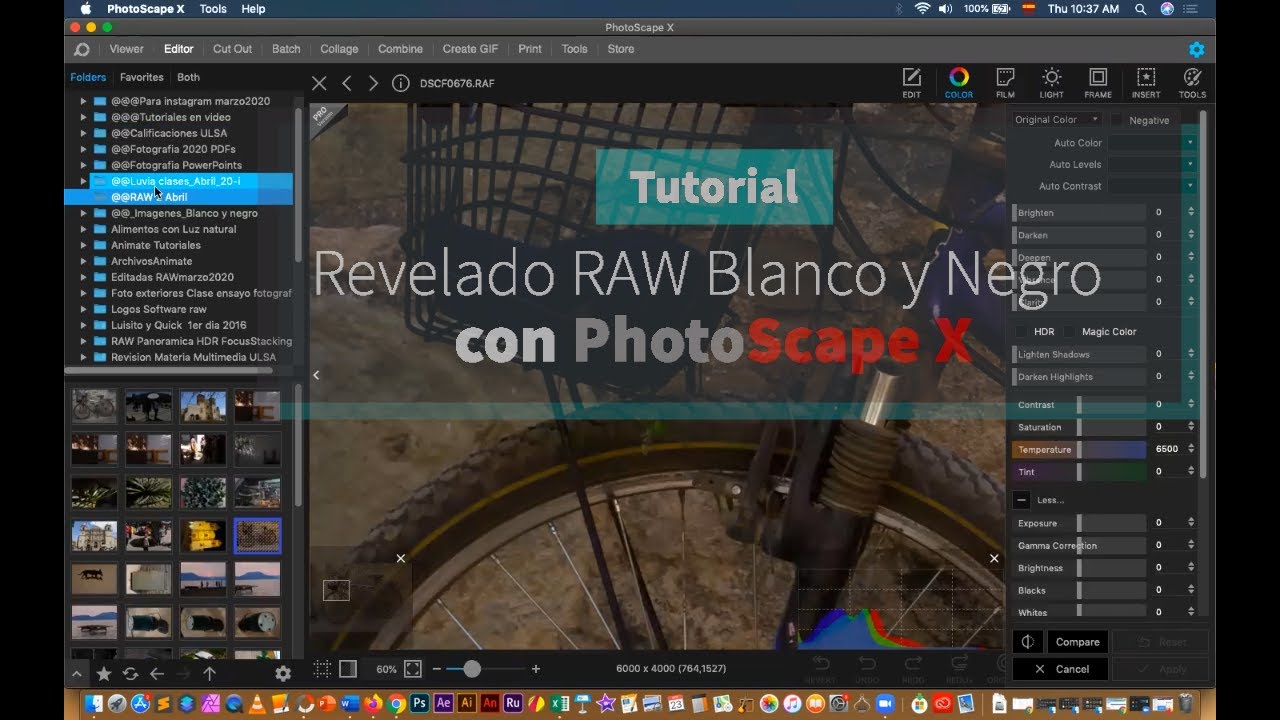Cancel the color adjustments
This screenshot has width=1280, height=720.
[x=1060, y=669]
